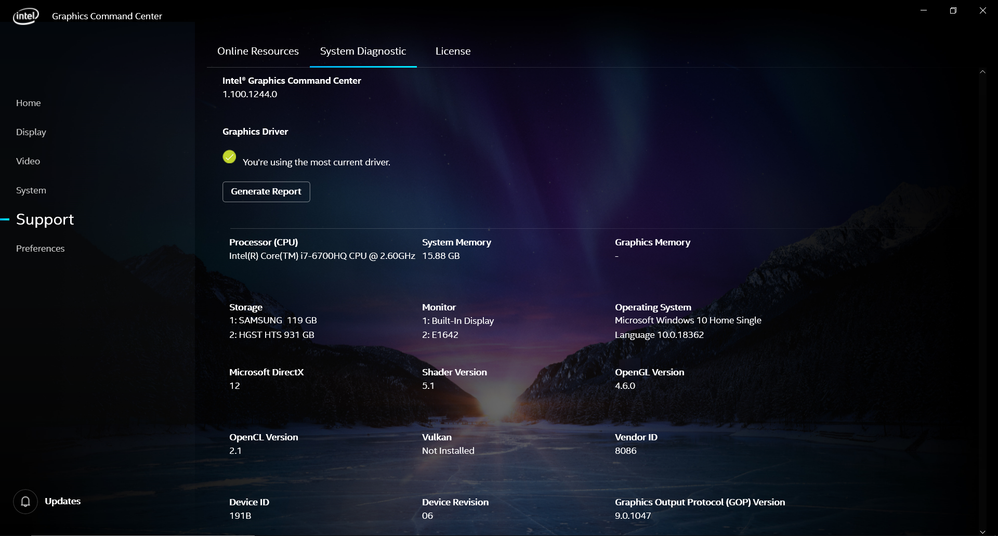Click Vulkan status 'Not Installed'
998x536 pixels.
pos(448,451)
